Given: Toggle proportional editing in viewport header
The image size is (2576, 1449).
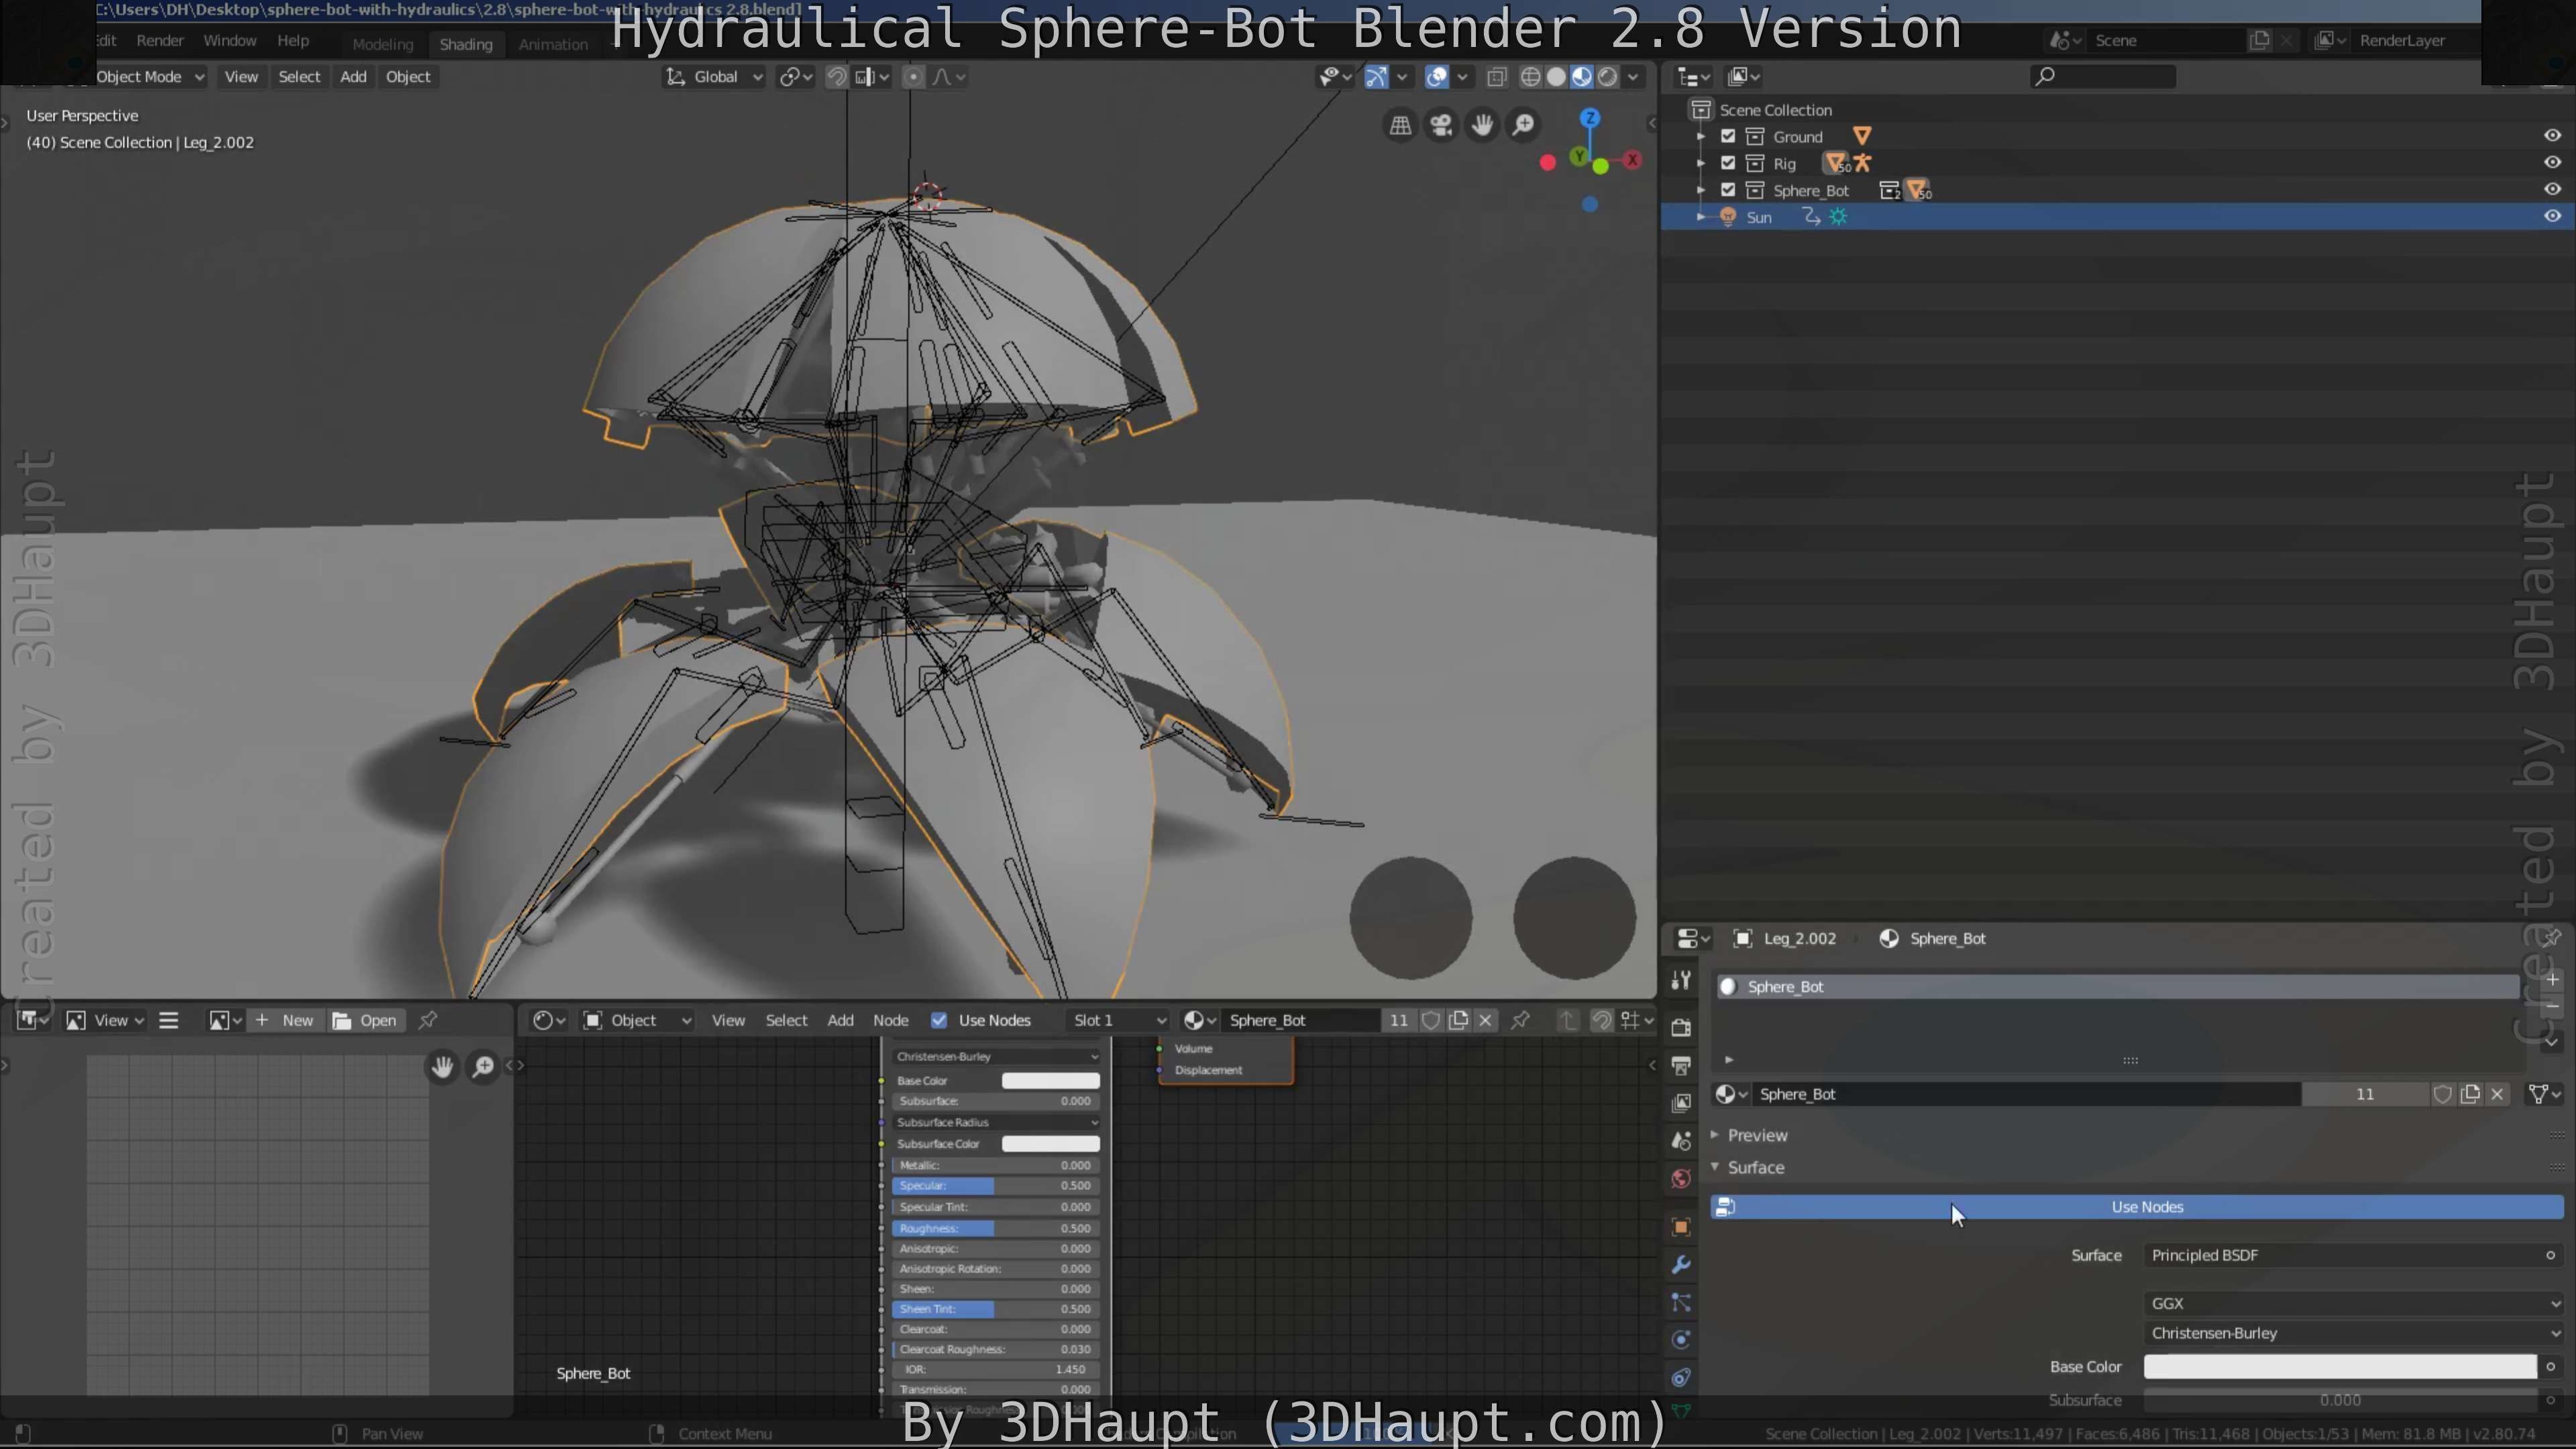Looking at the screenshot, I should 913,77.
